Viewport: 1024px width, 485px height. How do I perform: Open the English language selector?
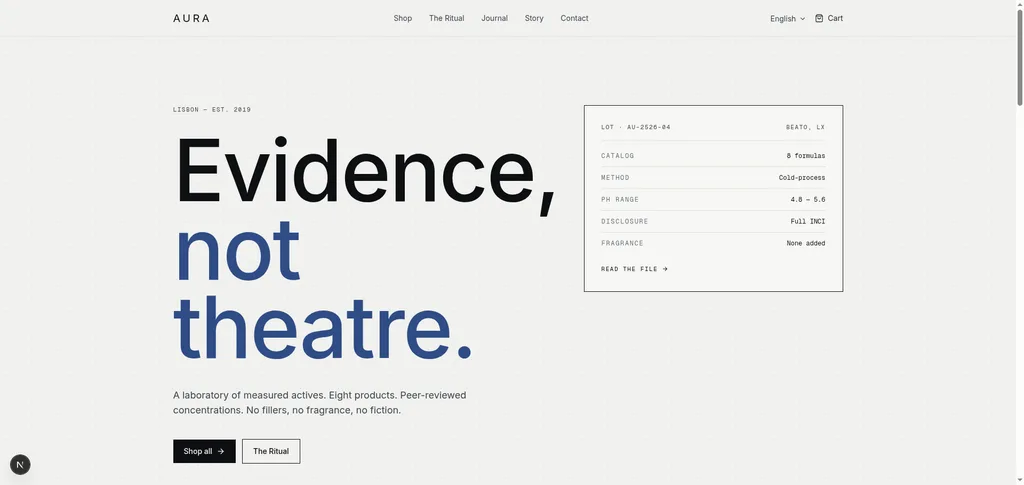click(788, 19)
